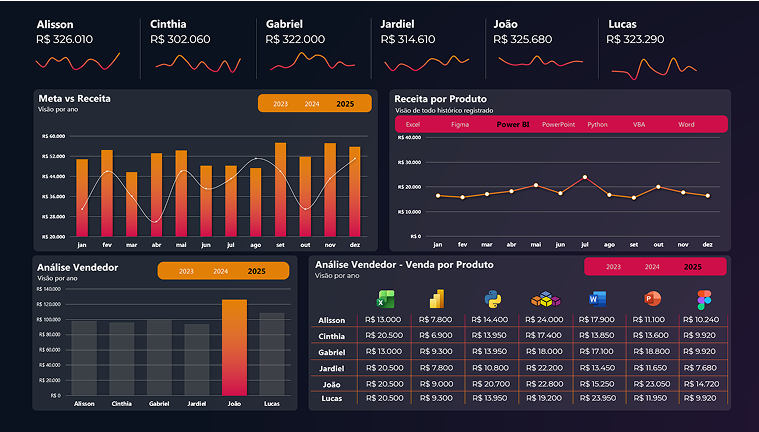Click the Excel product icon column header
The image size is (759, 432).
pyautogui.click(x=385, y=299)
